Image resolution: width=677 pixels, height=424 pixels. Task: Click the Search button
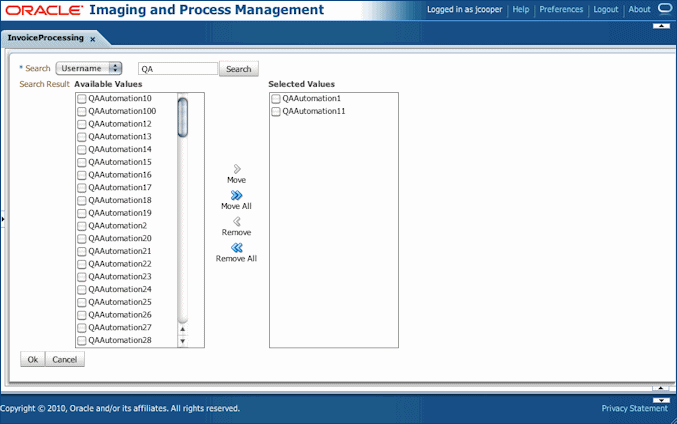(239, 69)
